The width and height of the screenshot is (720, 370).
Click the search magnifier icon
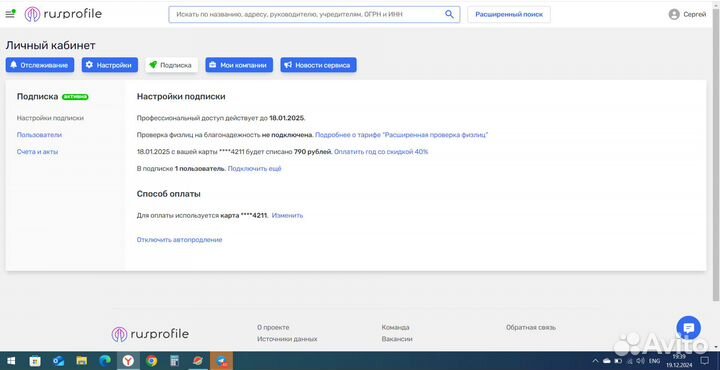449,14
